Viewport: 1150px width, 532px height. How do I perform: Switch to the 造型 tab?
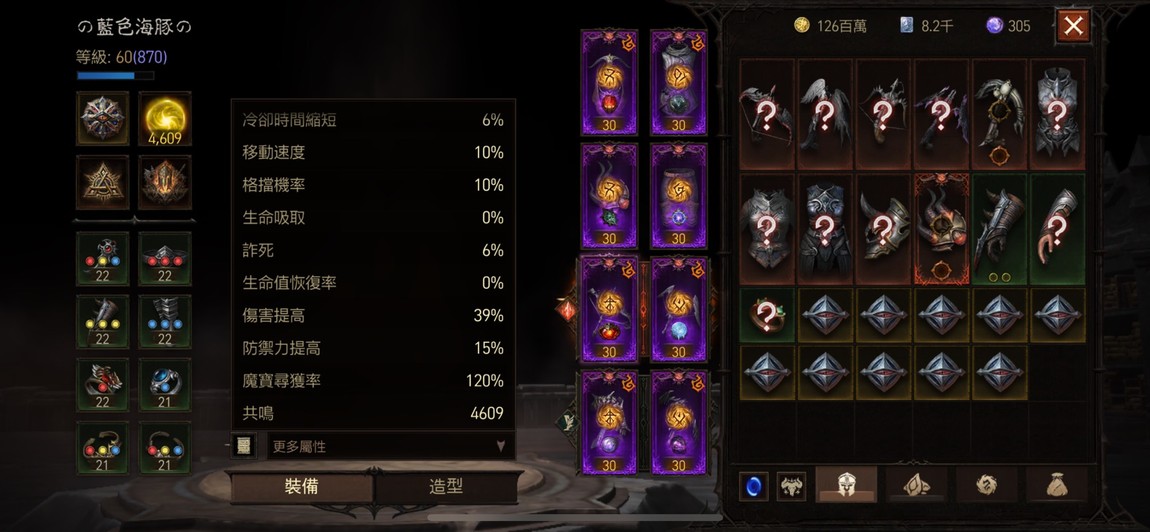(447, 487)
